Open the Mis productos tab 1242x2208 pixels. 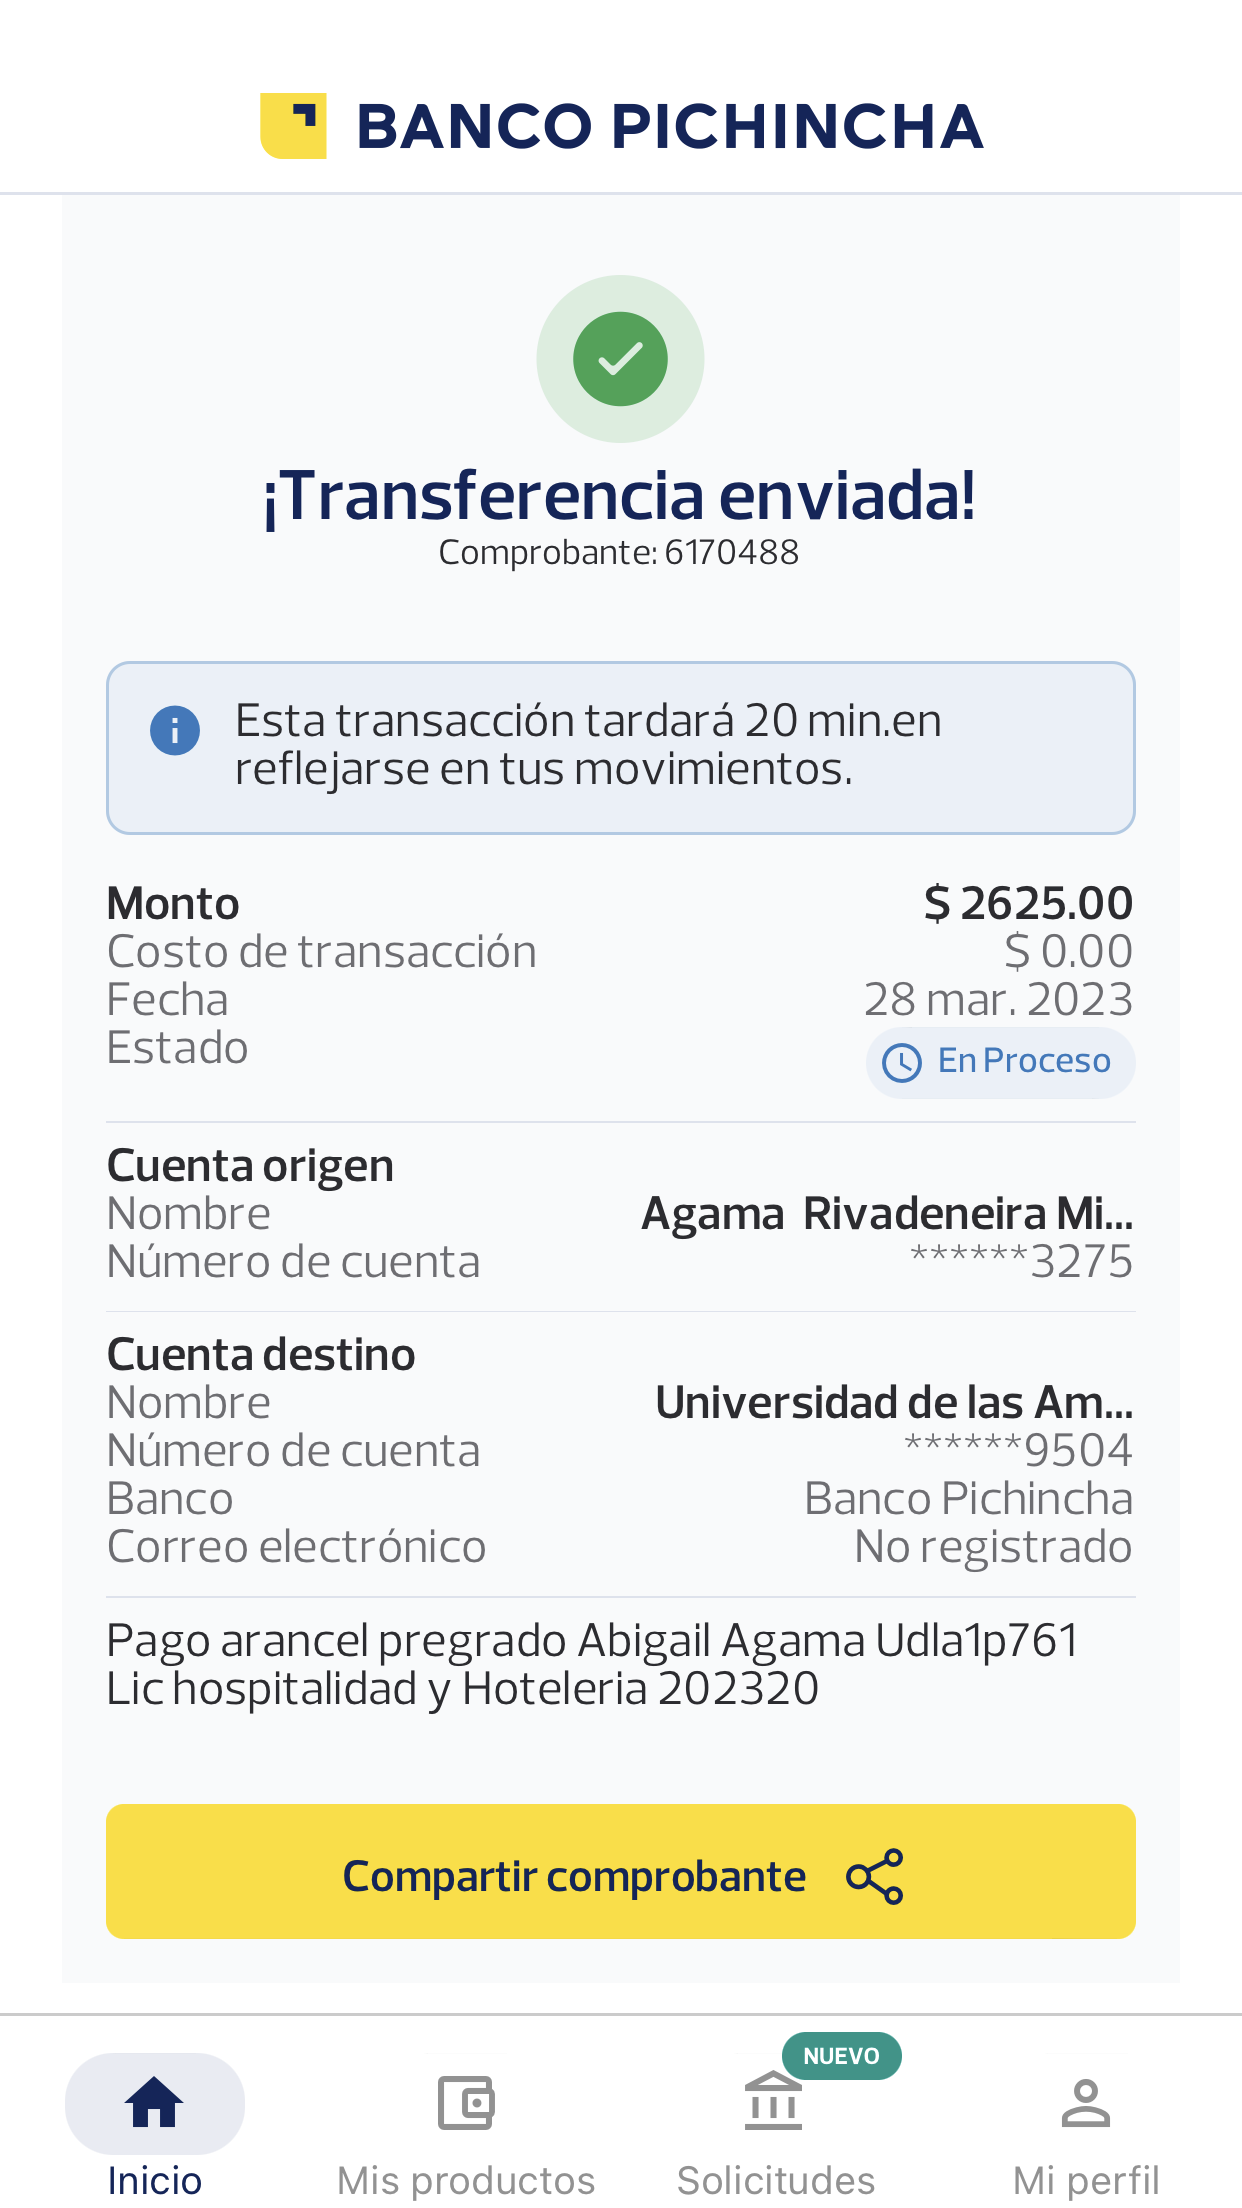click(466, 2180)
